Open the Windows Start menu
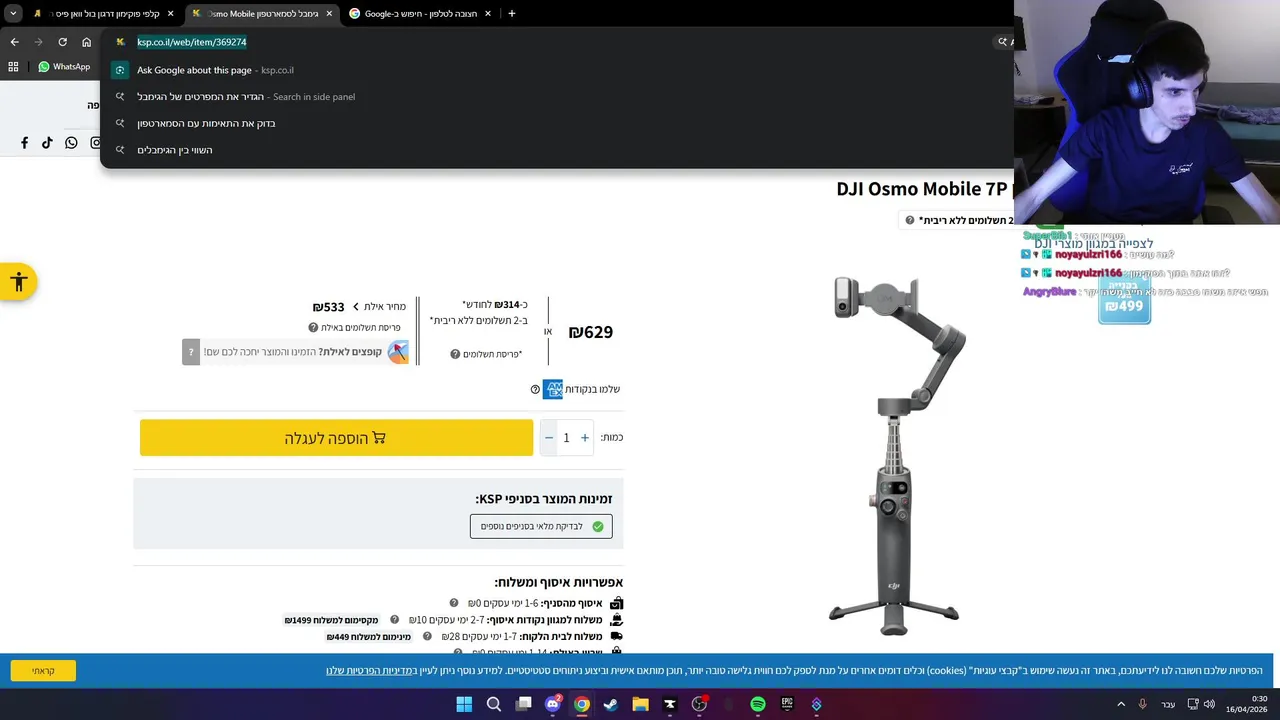The image size is (1280, 720). click(x=464, y=704)
